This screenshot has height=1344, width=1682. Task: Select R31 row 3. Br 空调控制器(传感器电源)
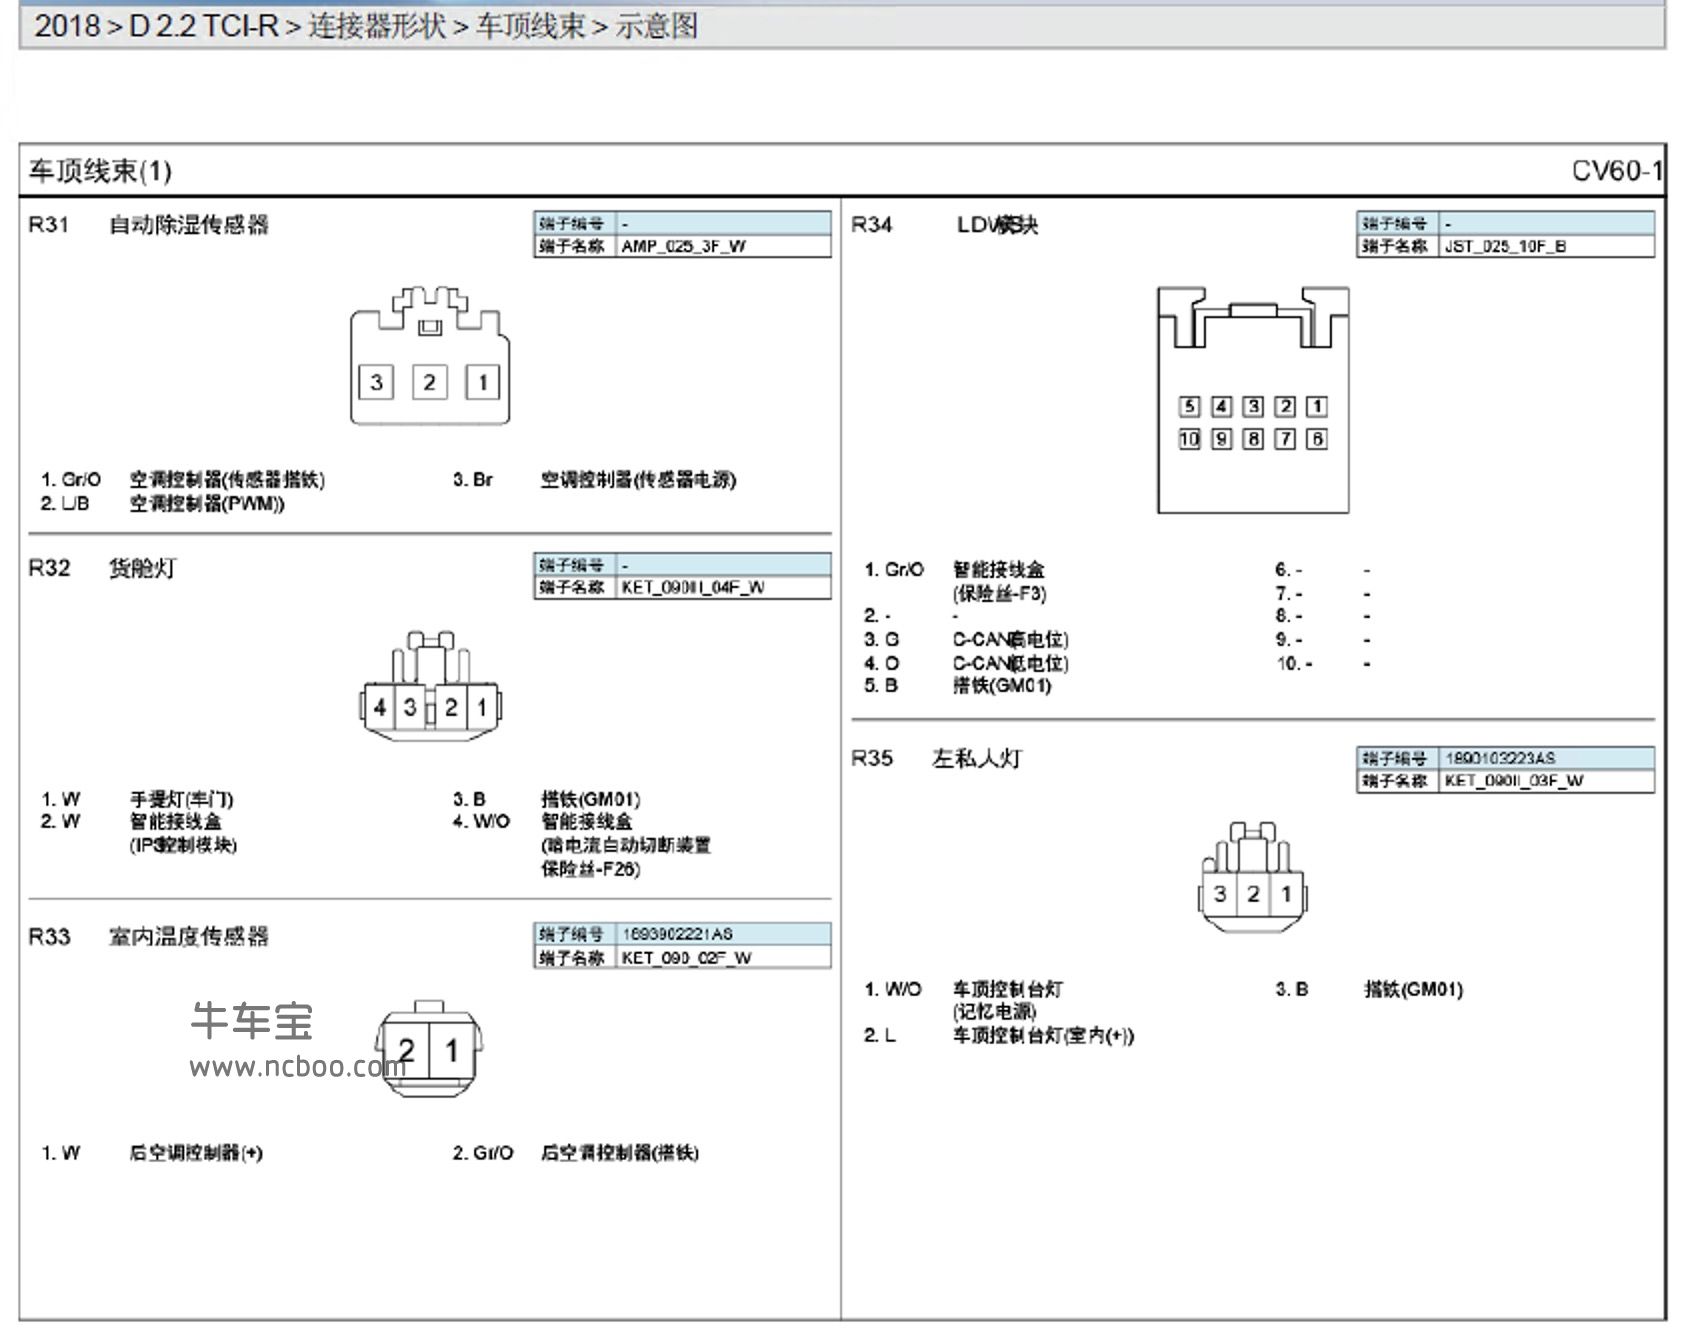point(595,480)
